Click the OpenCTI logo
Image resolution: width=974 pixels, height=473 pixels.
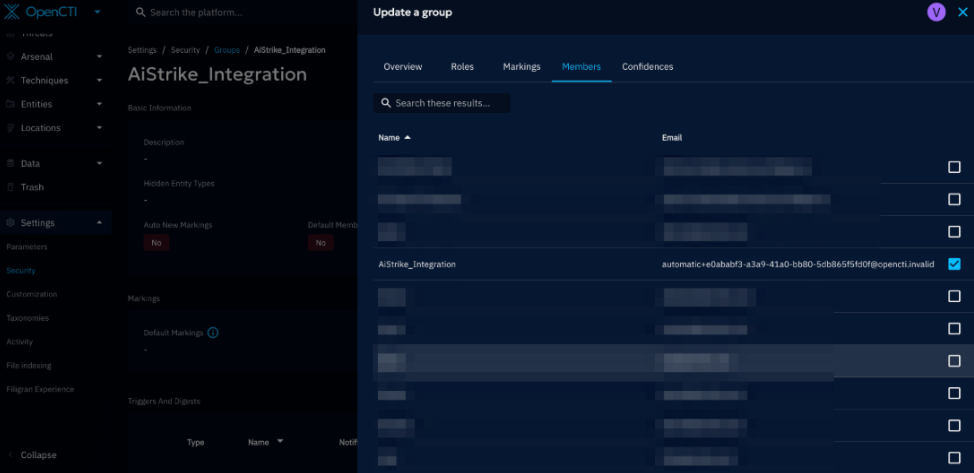point(40,11)
